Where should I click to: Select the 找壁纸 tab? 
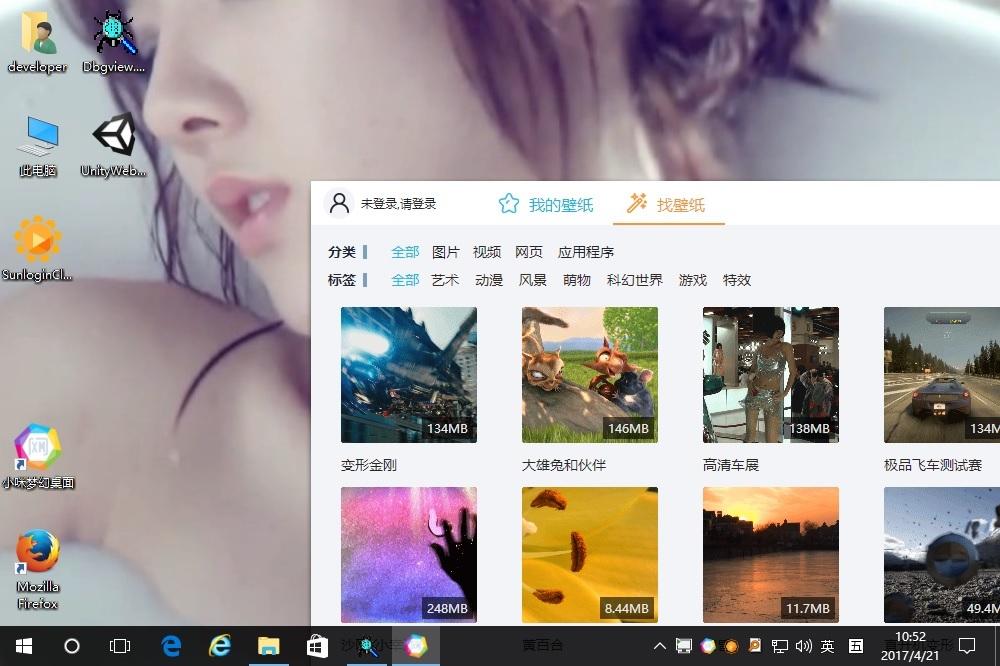tap(667, 205)
